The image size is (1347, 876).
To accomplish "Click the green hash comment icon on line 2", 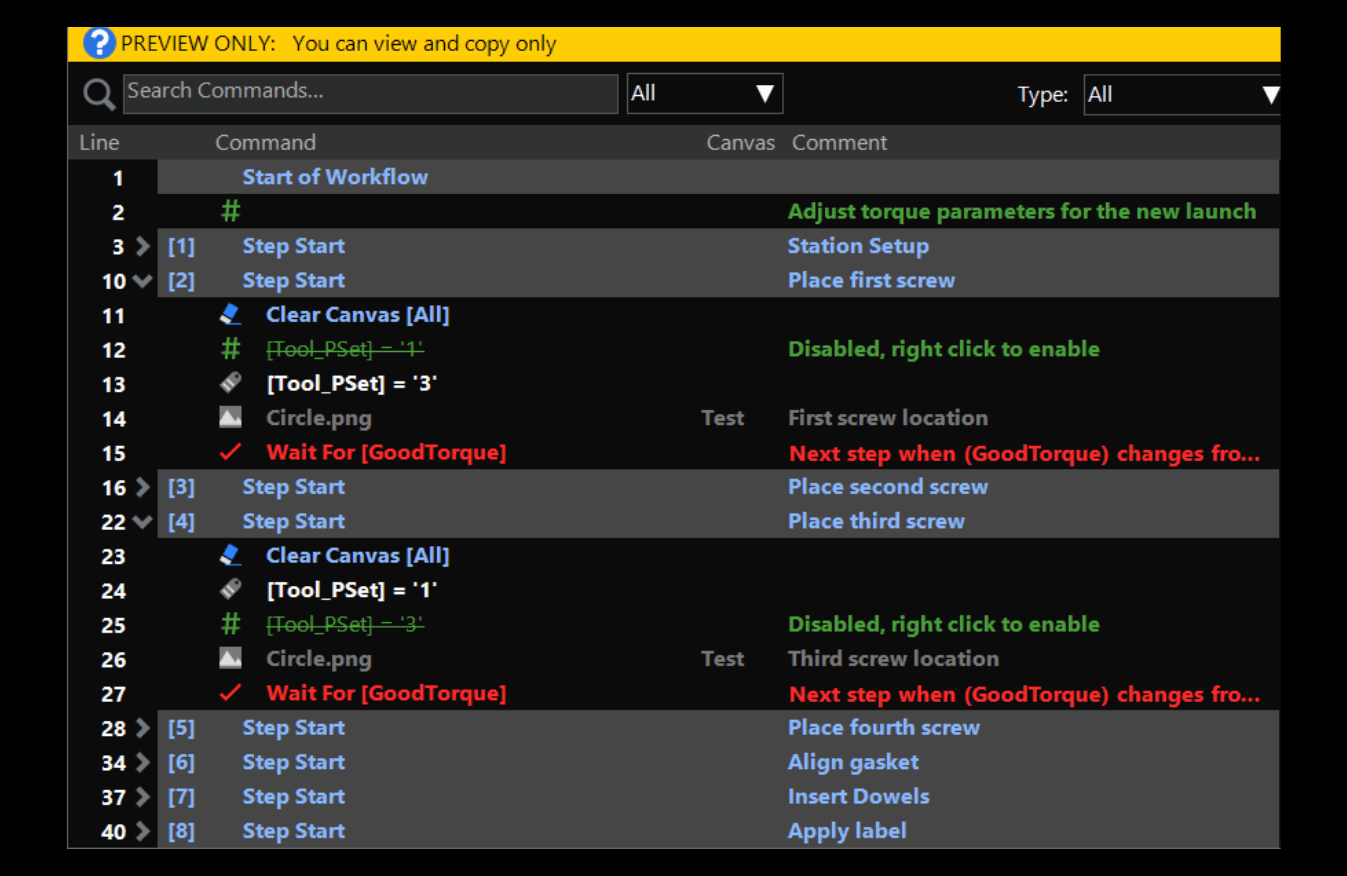I will click(x=230, y=212).
